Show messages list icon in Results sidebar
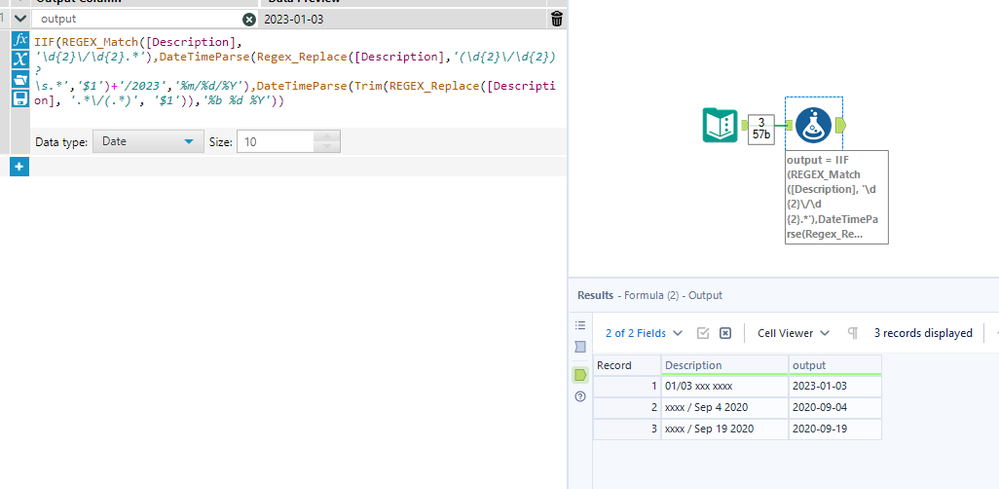 point(580,325)
